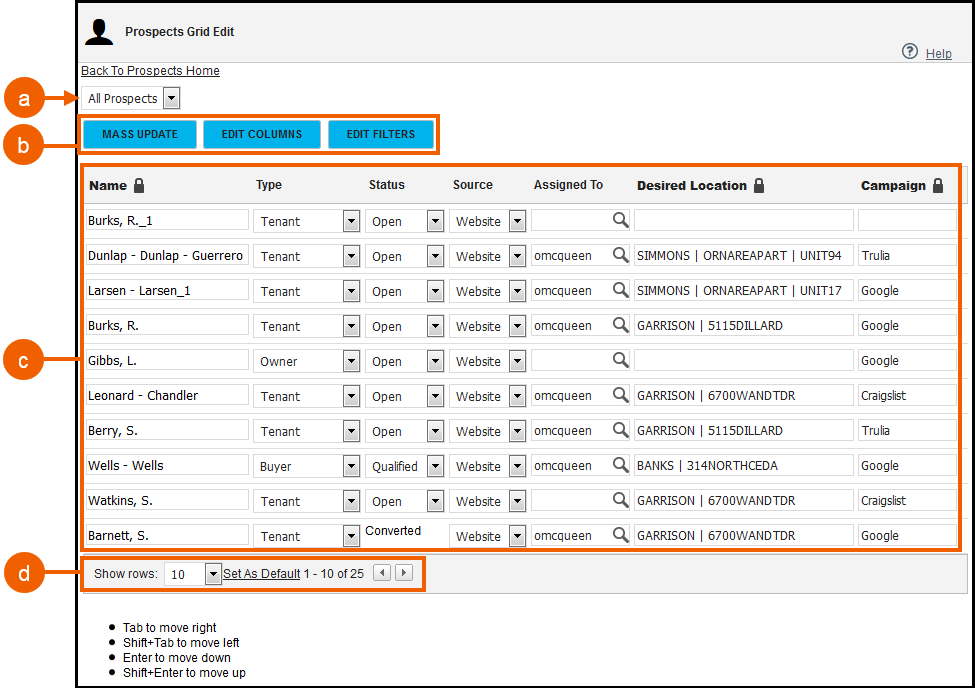Viewport: 975px width, 688px height.
Task: Click the Name field containing Larsen - Larsen_1
Action: click(x=167, y=291)
